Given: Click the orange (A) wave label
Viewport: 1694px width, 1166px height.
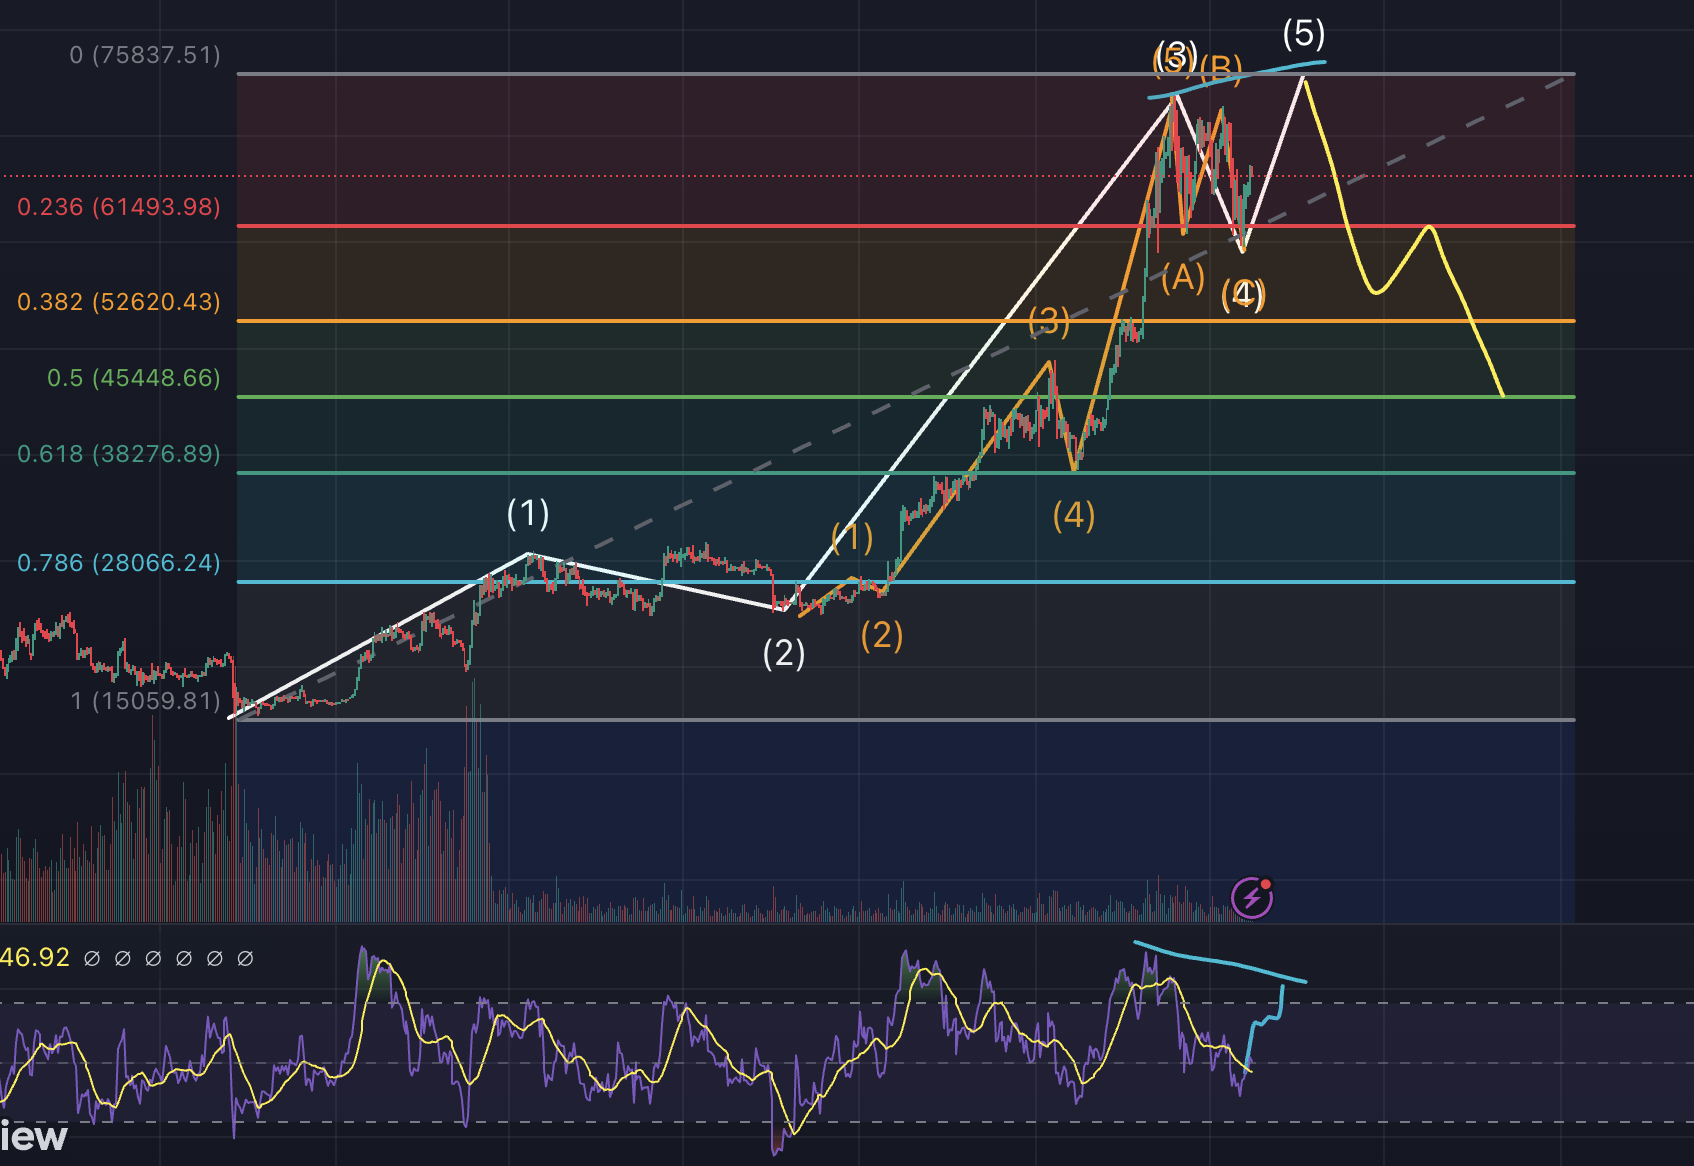Looking at the screenshot, I should pos(1183,277).
